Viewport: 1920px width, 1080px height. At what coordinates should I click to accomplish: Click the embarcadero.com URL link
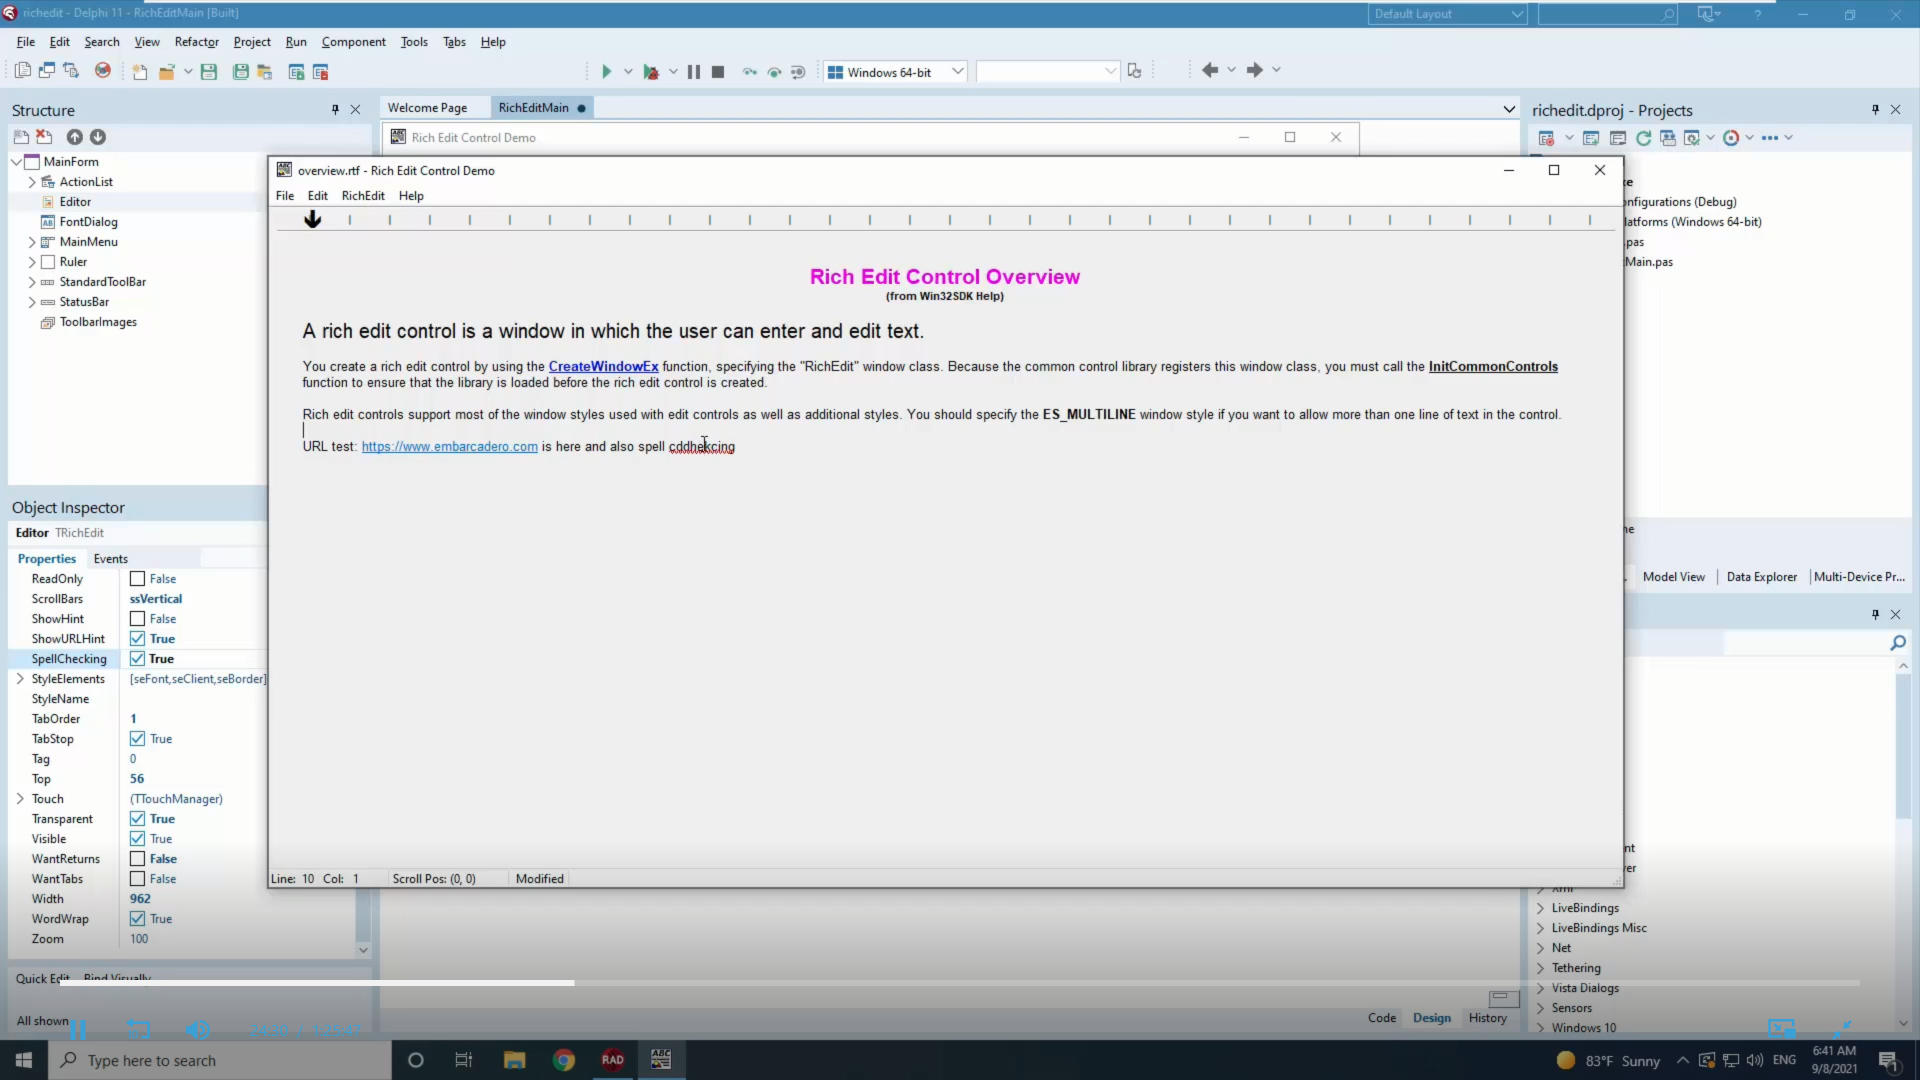tap(449, 447)
